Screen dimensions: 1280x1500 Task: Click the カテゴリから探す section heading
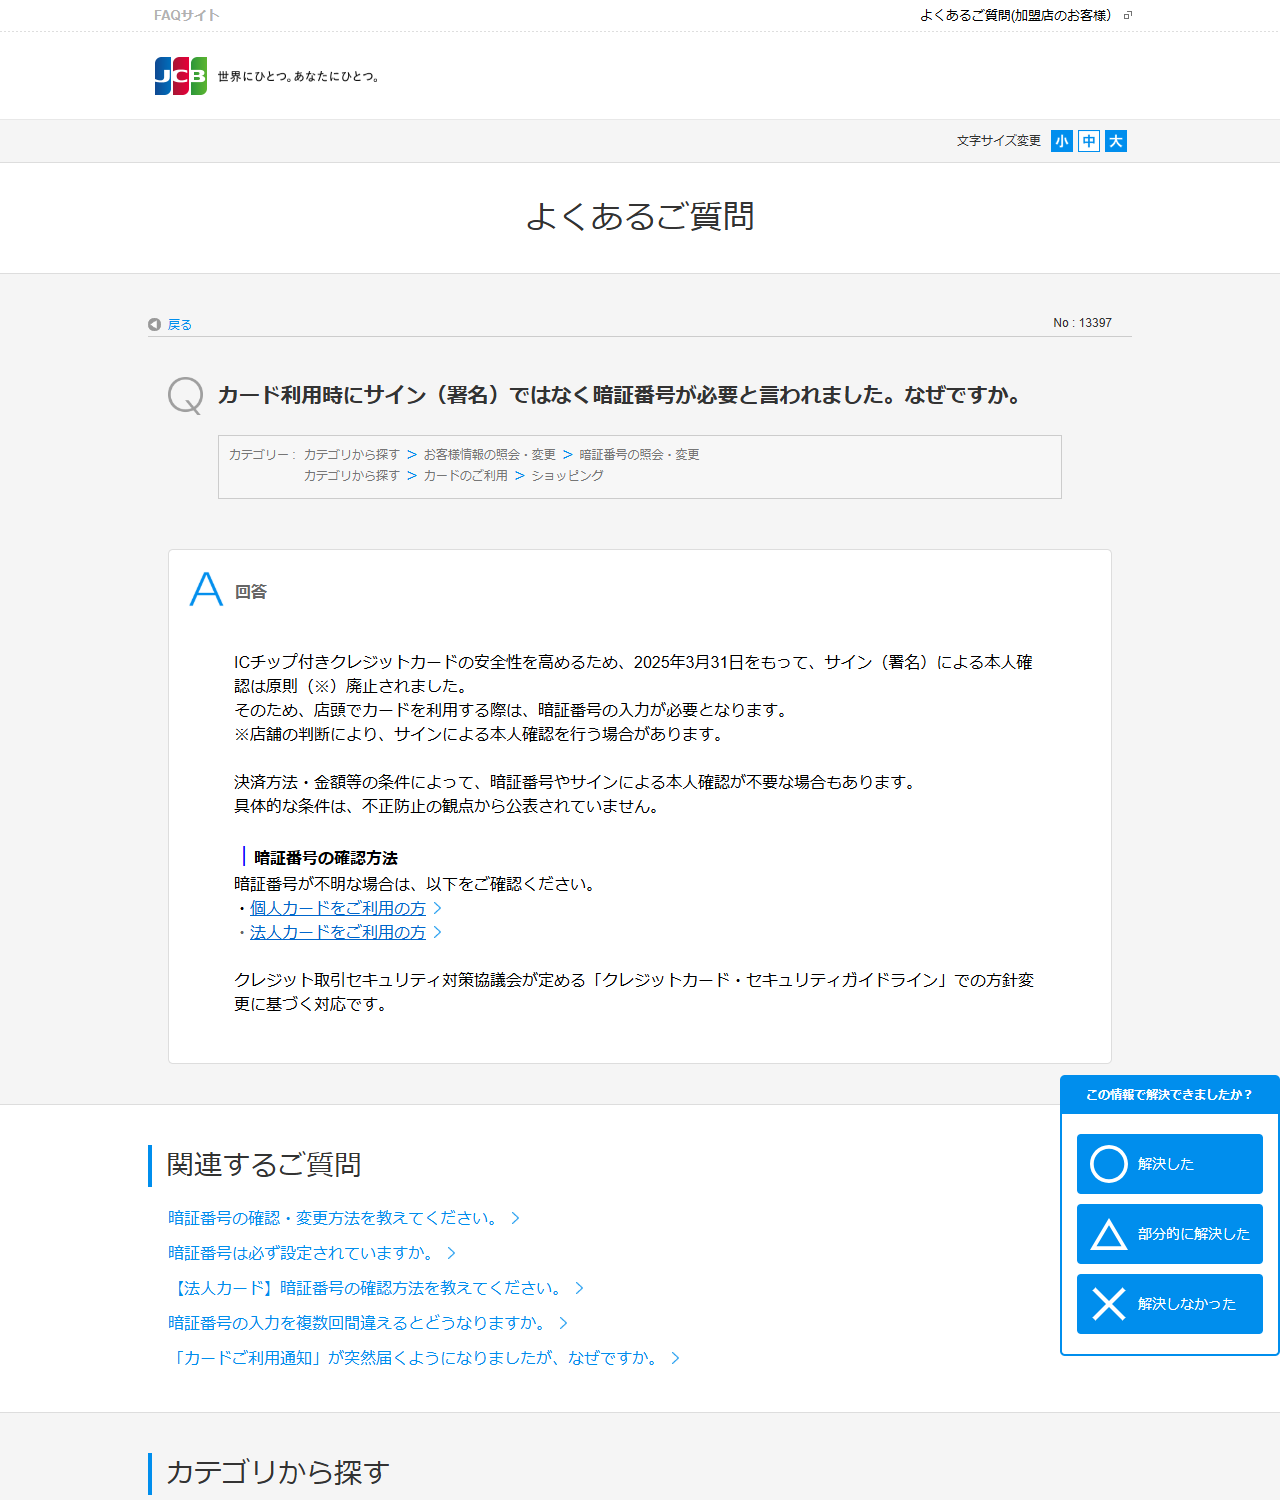278,1472
